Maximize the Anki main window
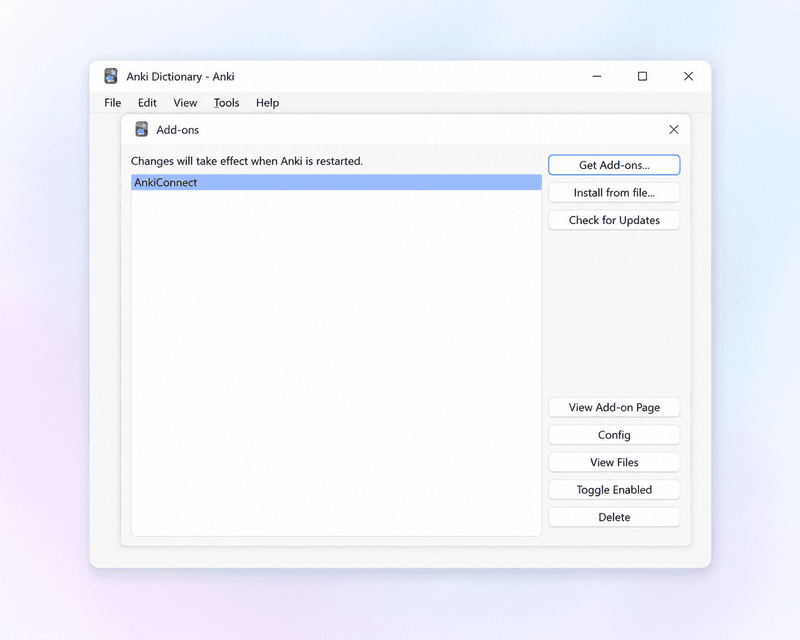The width and height of the screenshot is (800, 640). click(x=642, y=76)
